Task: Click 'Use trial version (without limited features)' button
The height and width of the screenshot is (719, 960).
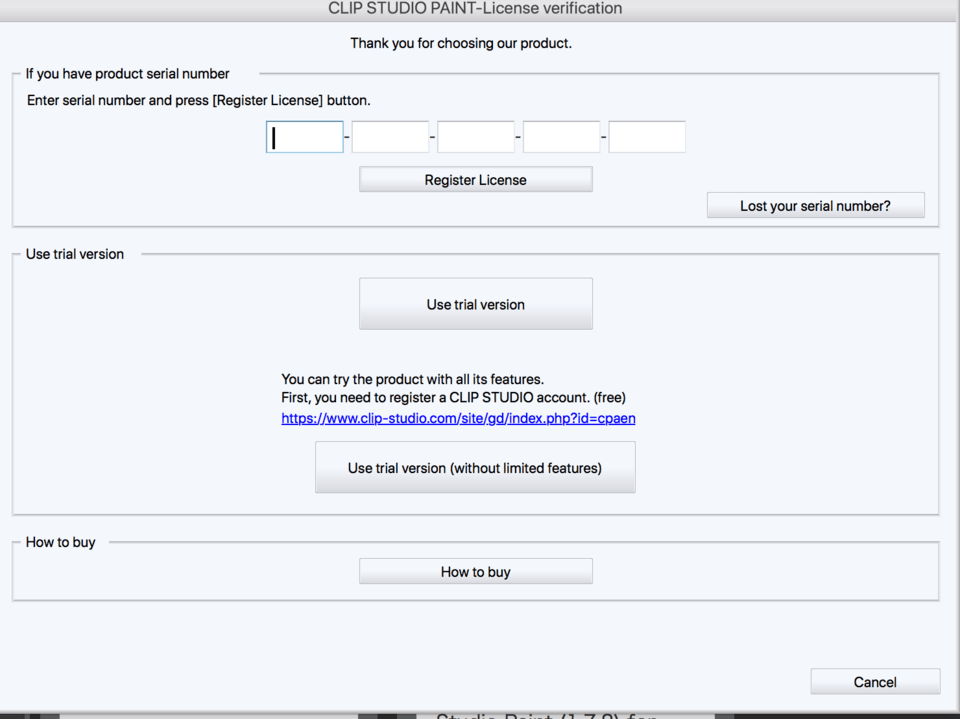Action: click(475, 468)
